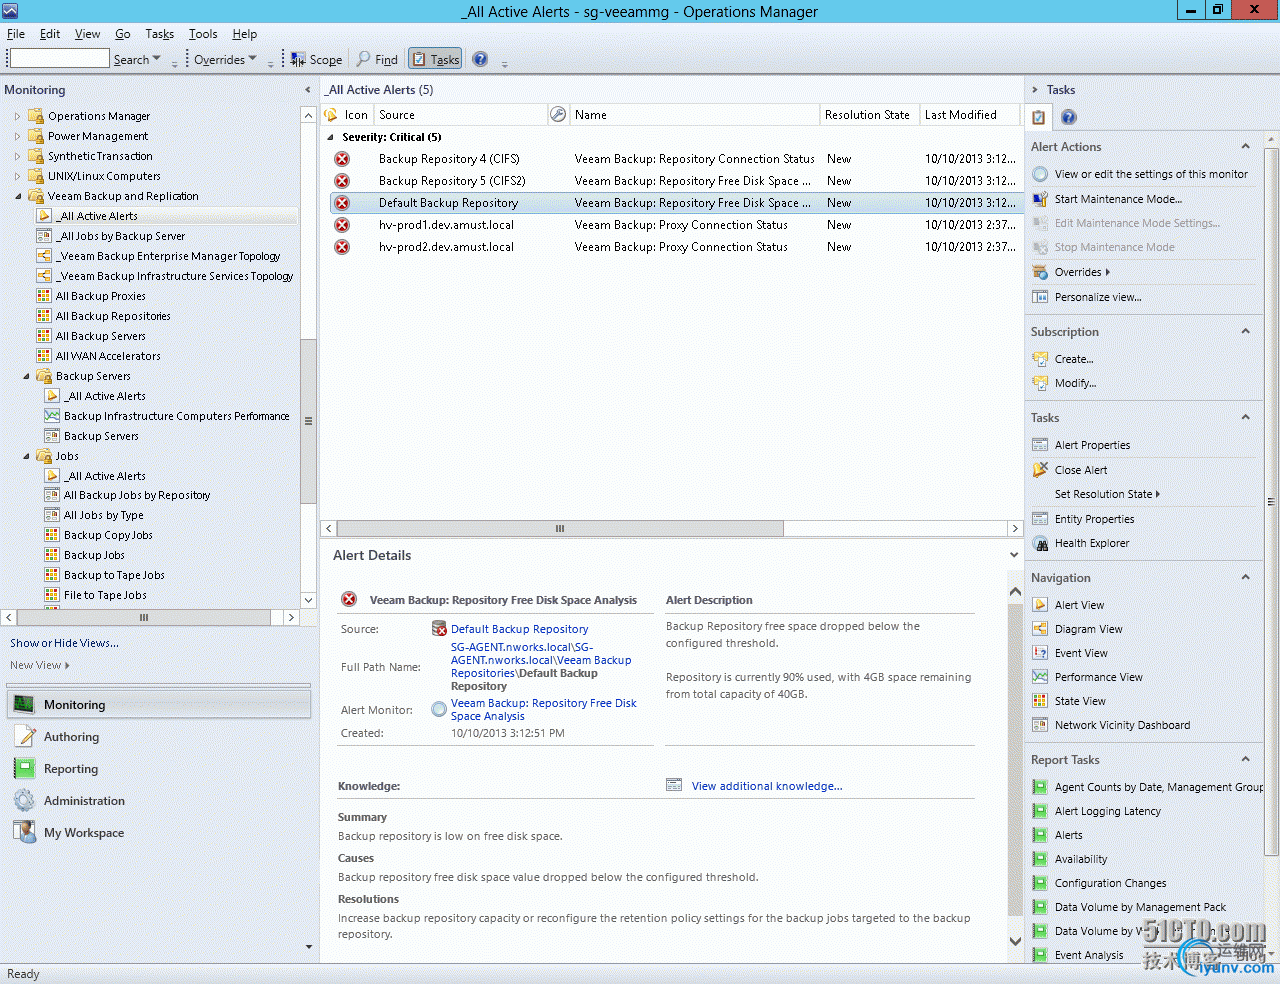Open All Backup Proxies state view
Screen dimensions: 1280x984
tap(101, 296)
